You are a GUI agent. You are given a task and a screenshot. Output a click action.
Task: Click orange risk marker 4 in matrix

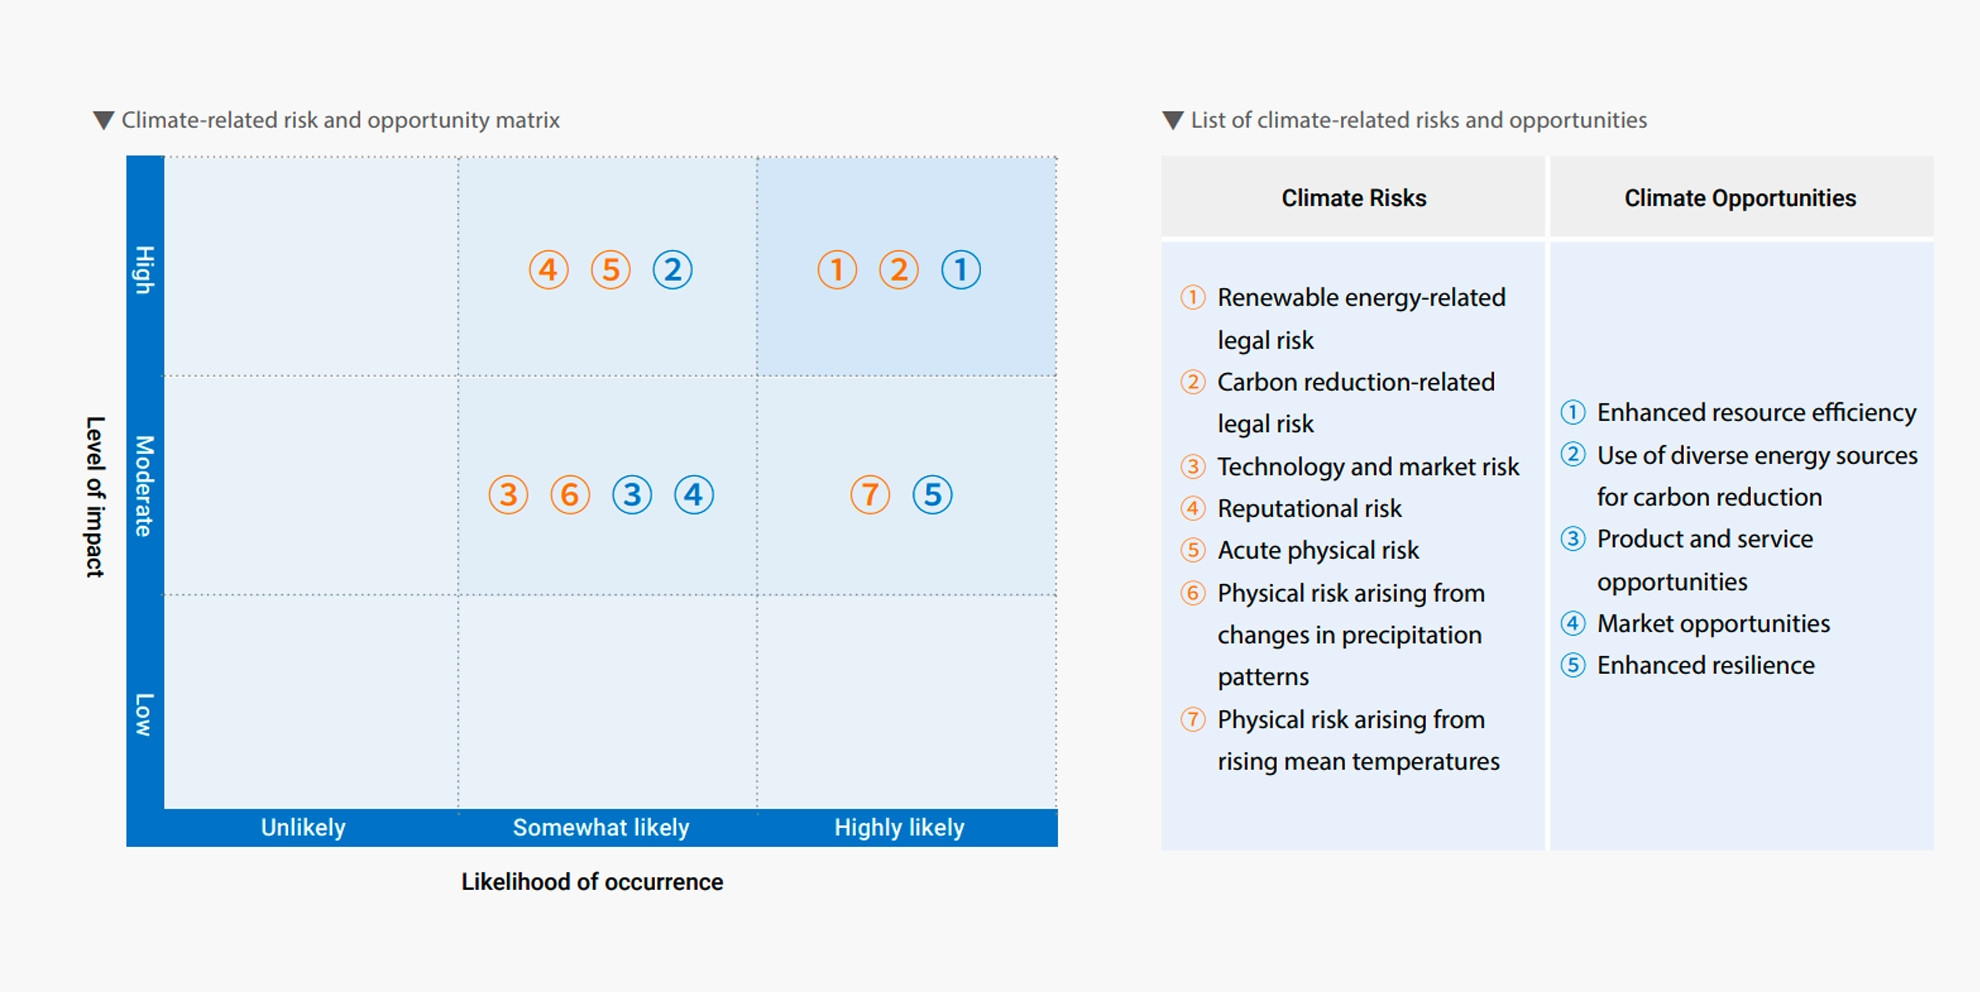click(x=548, y=270)
